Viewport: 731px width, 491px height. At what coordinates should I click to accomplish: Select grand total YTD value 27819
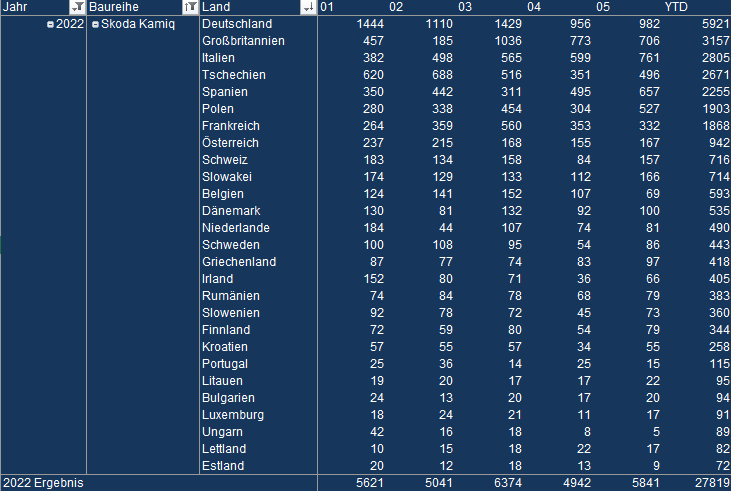[x=712, y=483]
